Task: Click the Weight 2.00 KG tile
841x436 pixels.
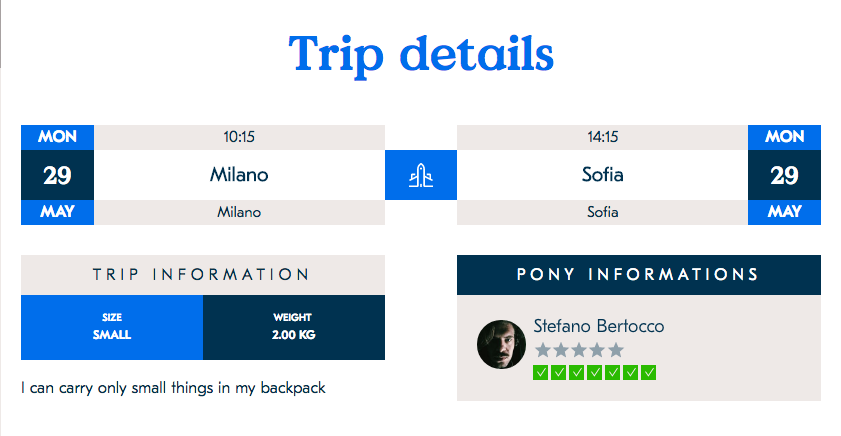Action: tap(293, 327)
